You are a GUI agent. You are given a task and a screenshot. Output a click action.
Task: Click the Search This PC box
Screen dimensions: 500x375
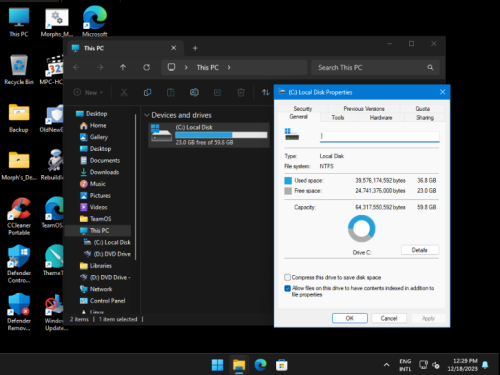(375, 67)
